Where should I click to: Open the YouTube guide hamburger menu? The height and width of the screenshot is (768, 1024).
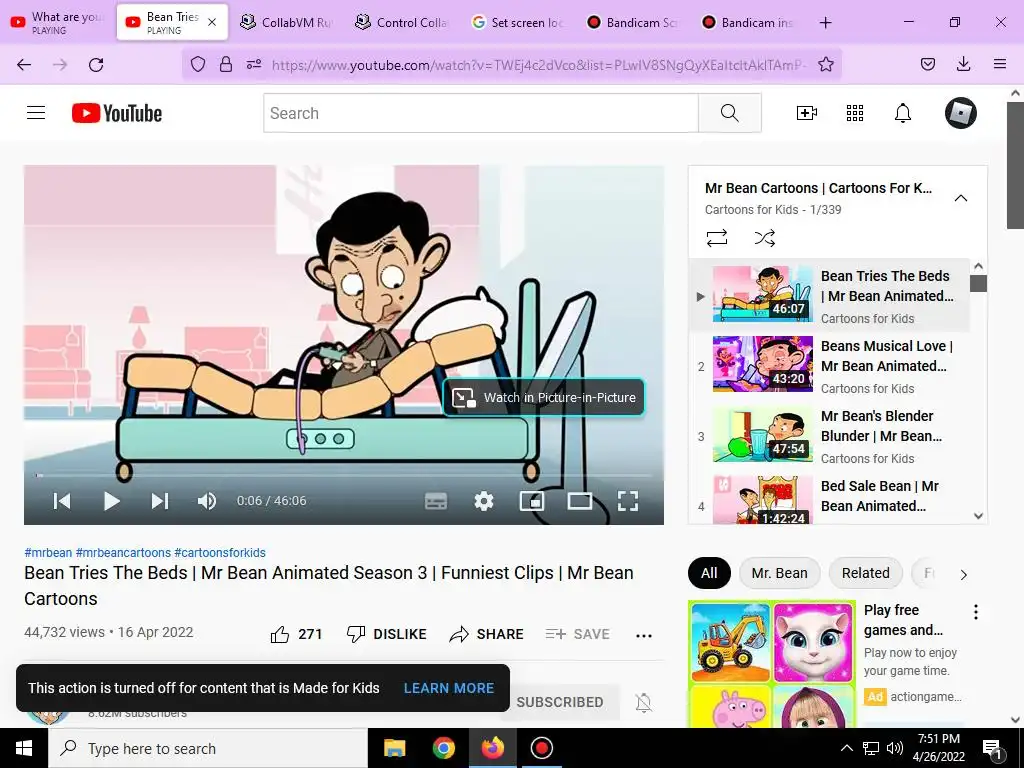(36, 113)
